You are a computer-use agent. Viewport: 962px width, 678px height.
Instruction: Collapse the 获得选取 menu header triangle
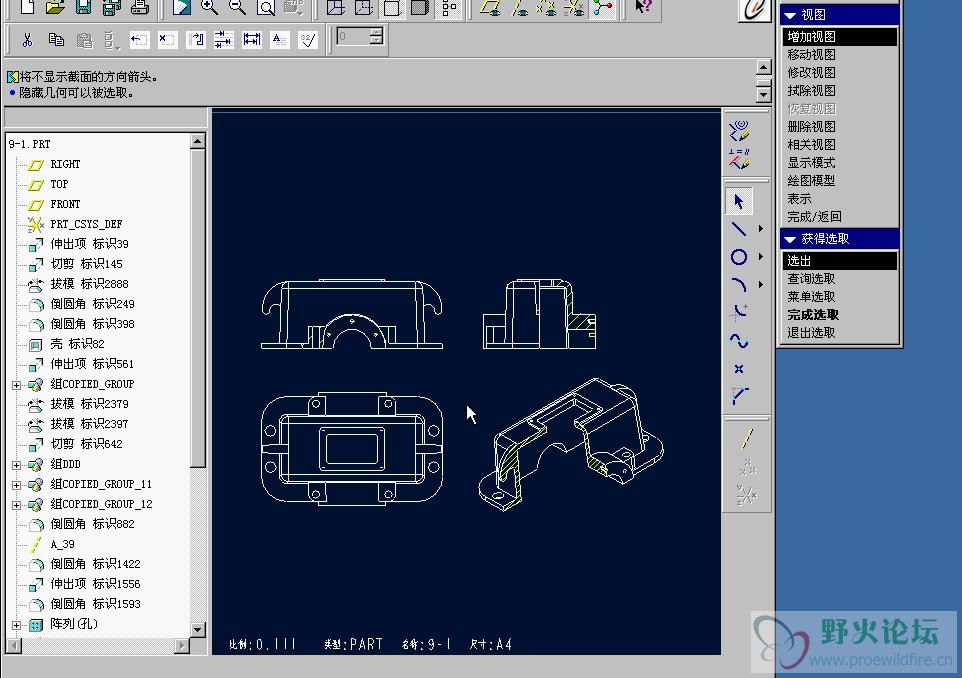(x=790, y=239)
